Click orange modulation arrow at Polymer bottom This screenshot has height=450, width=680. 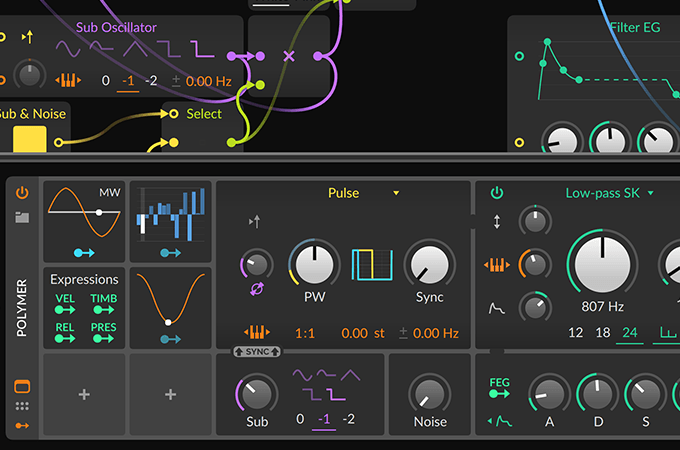click(22, 426)
